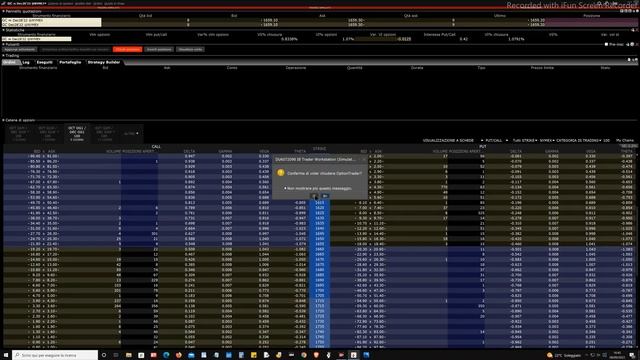Click the call-side VEGA column header

pyautogui.click(x=264, y=151)
